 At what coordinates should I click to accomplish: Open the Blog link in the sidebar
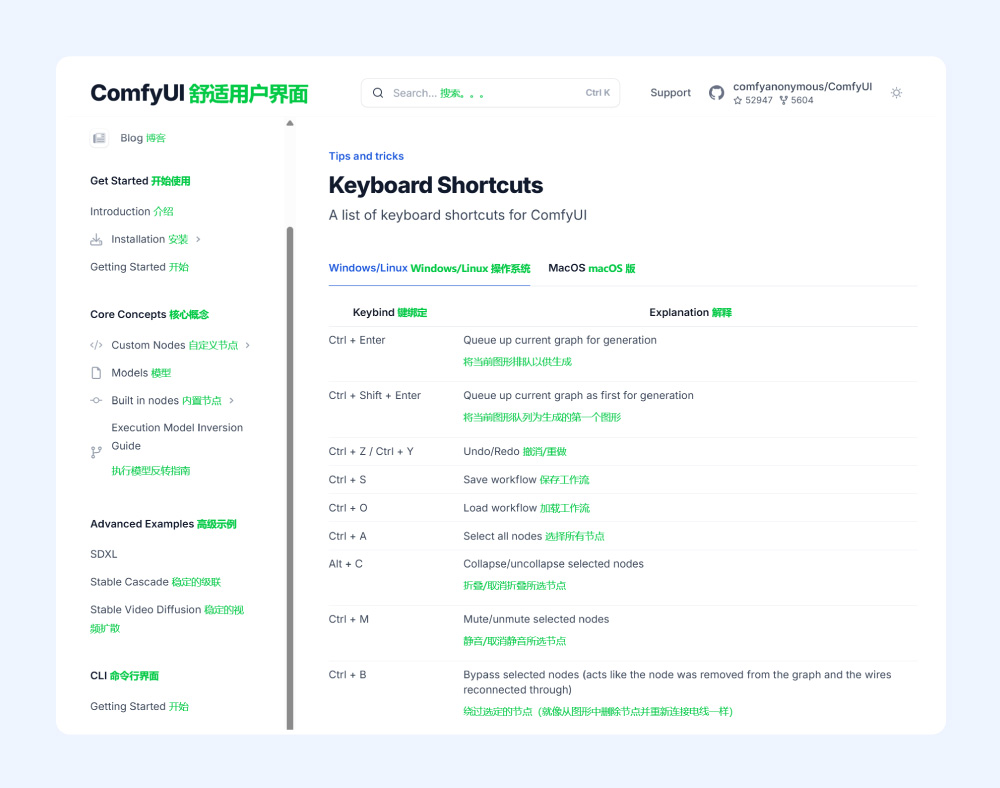(143, 138)
